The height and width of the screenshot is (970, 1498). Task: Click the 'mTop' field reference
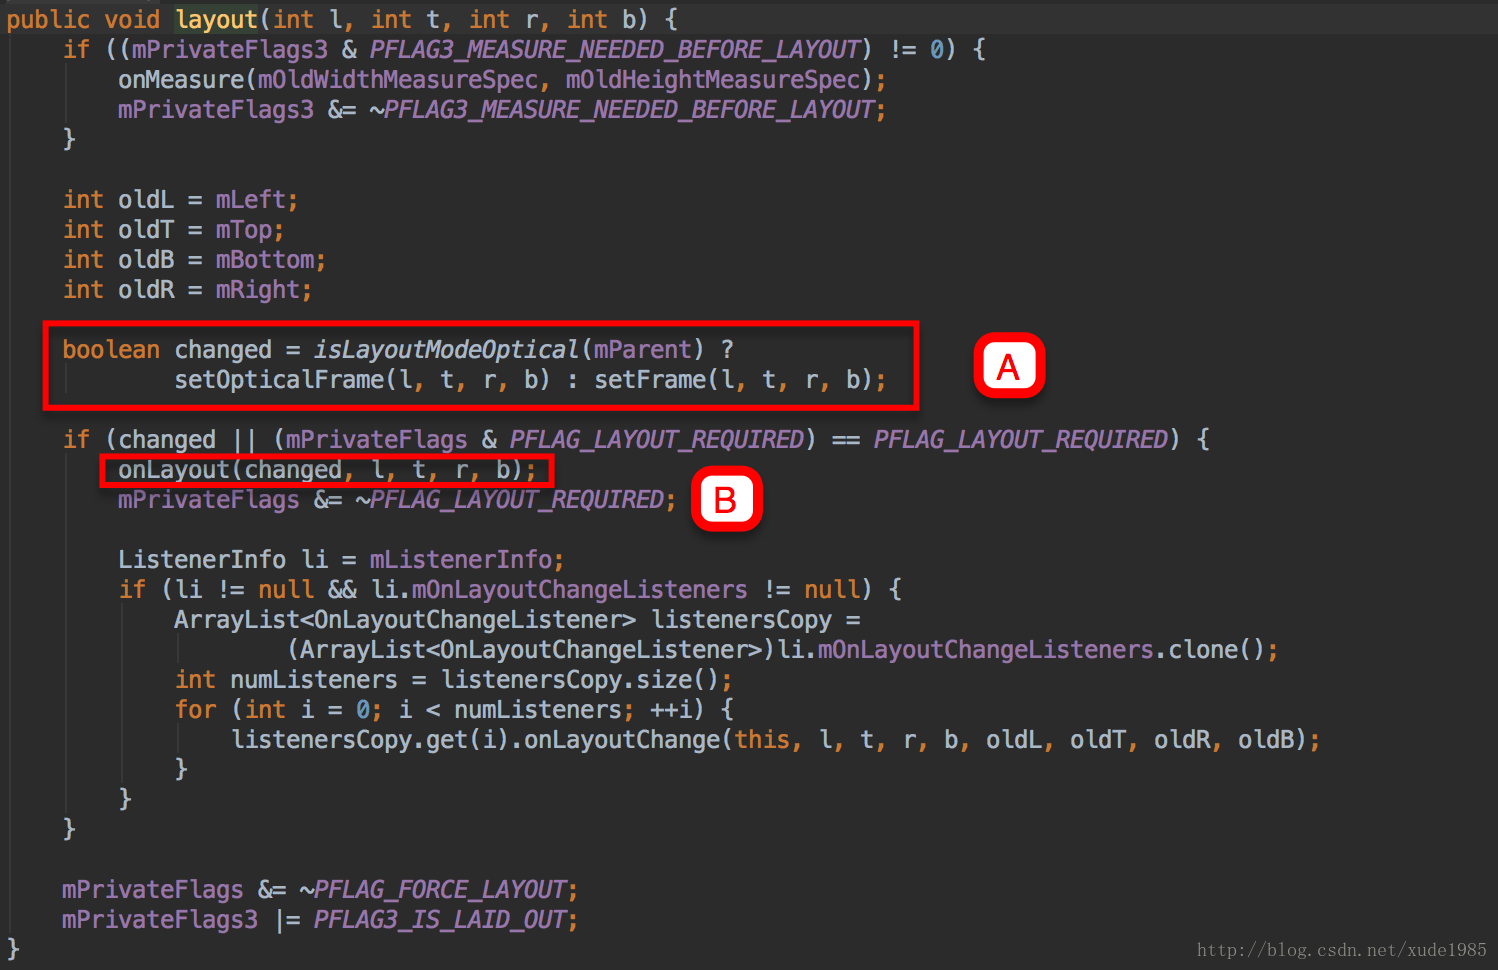(x=243, y=230)
